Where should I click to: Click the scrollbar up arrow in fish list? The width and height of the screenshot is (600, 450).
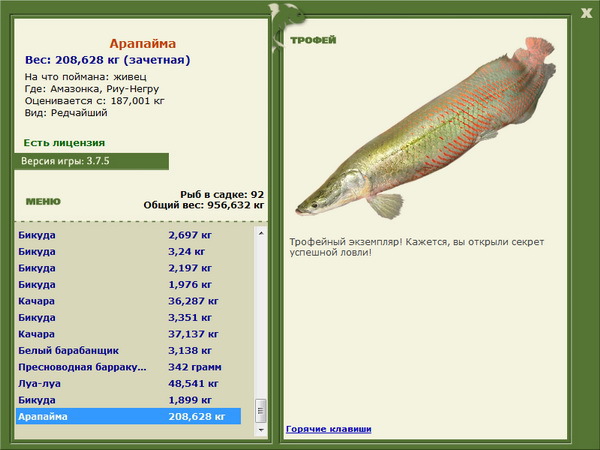[261, 233]
